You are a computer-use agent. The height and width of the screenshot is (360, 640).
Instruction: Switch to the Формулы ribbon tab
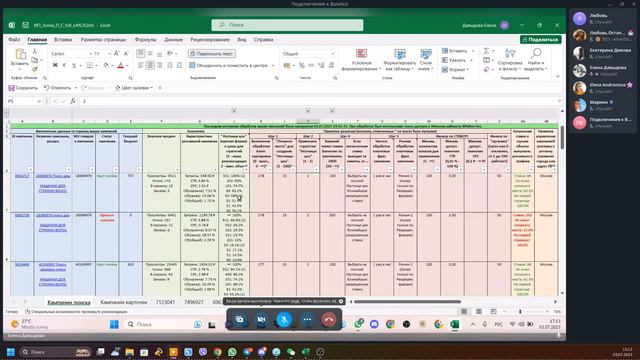point(145,40)
